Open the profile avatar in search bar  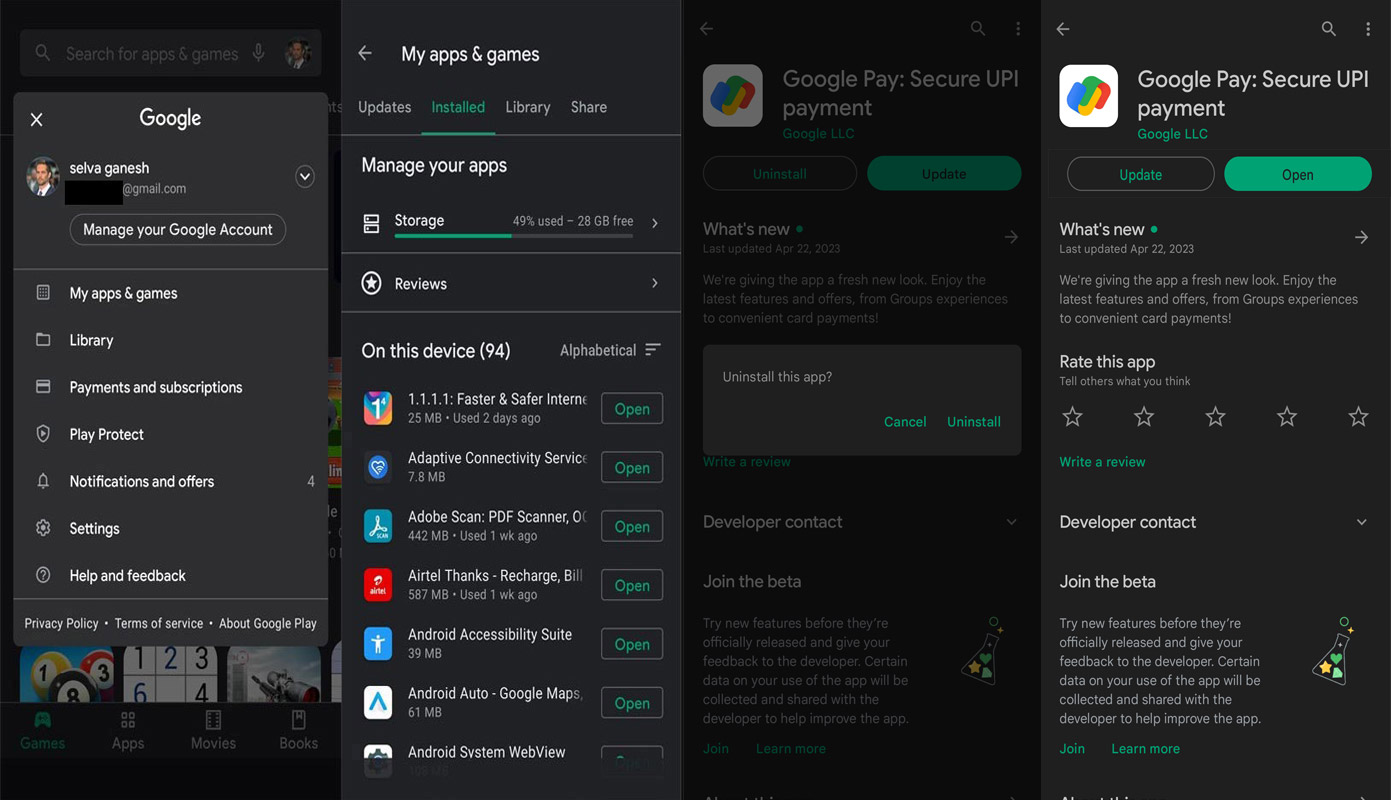[297, 53]
